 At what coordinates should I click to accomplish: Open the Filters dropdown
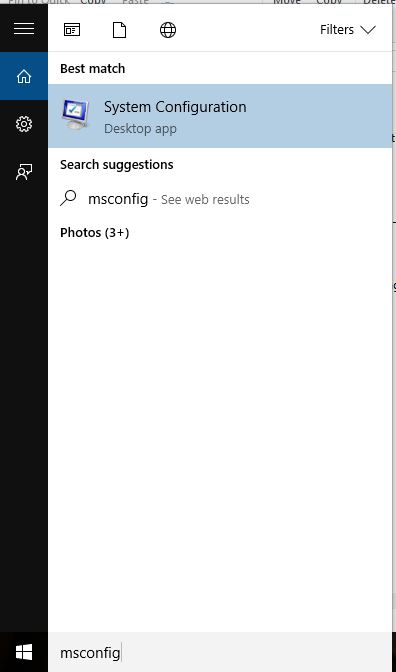[x=348, y=30]
